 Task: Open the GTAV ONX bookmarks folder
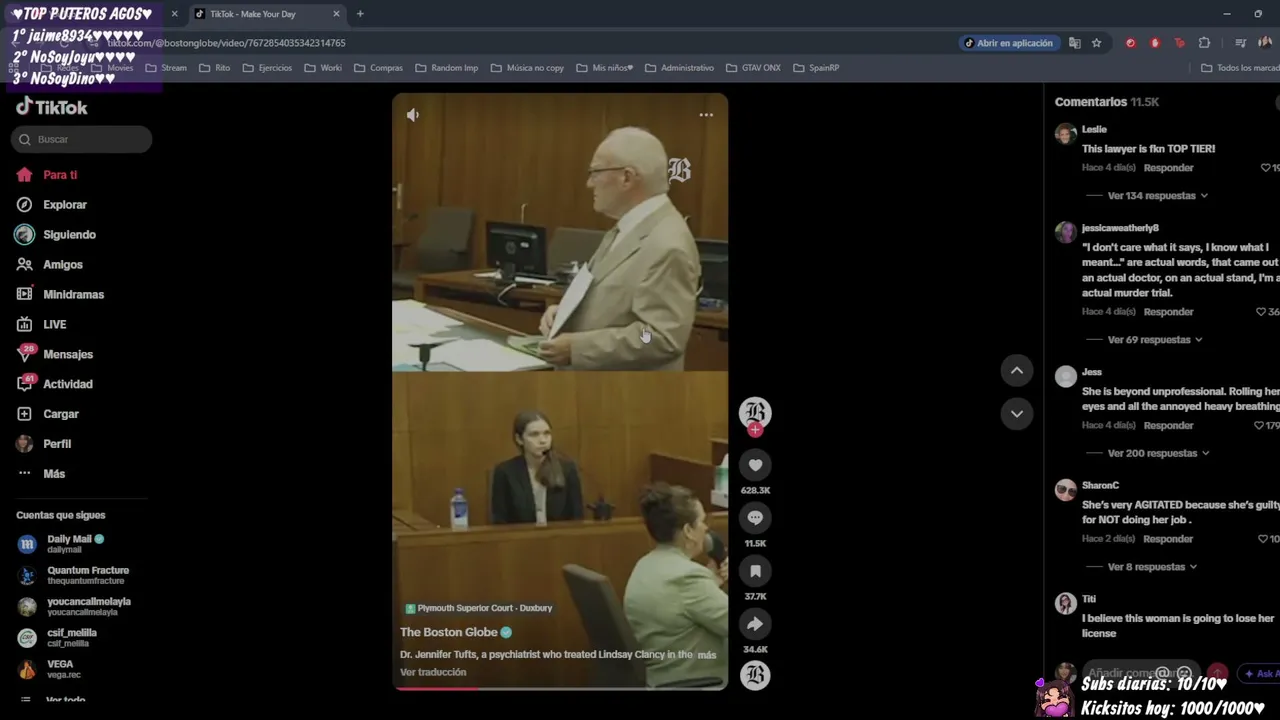click(753, 68)
